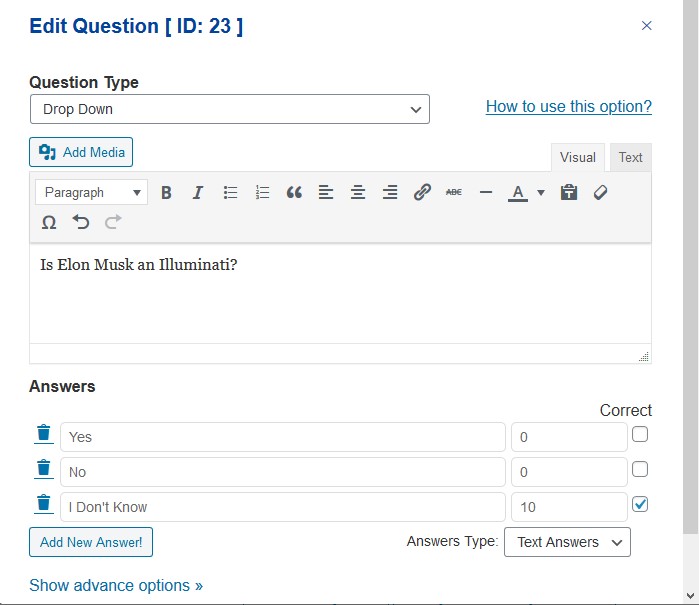Click points field showing 10

point(569,507)
